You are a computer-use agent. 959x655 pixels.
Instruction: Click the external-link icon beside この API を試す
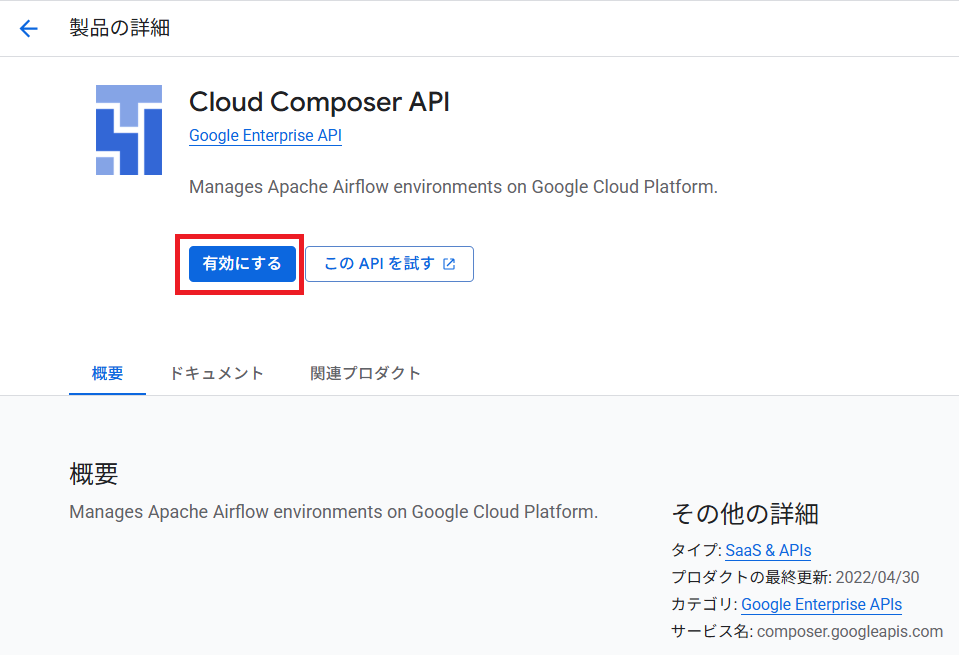pos(450,264)
